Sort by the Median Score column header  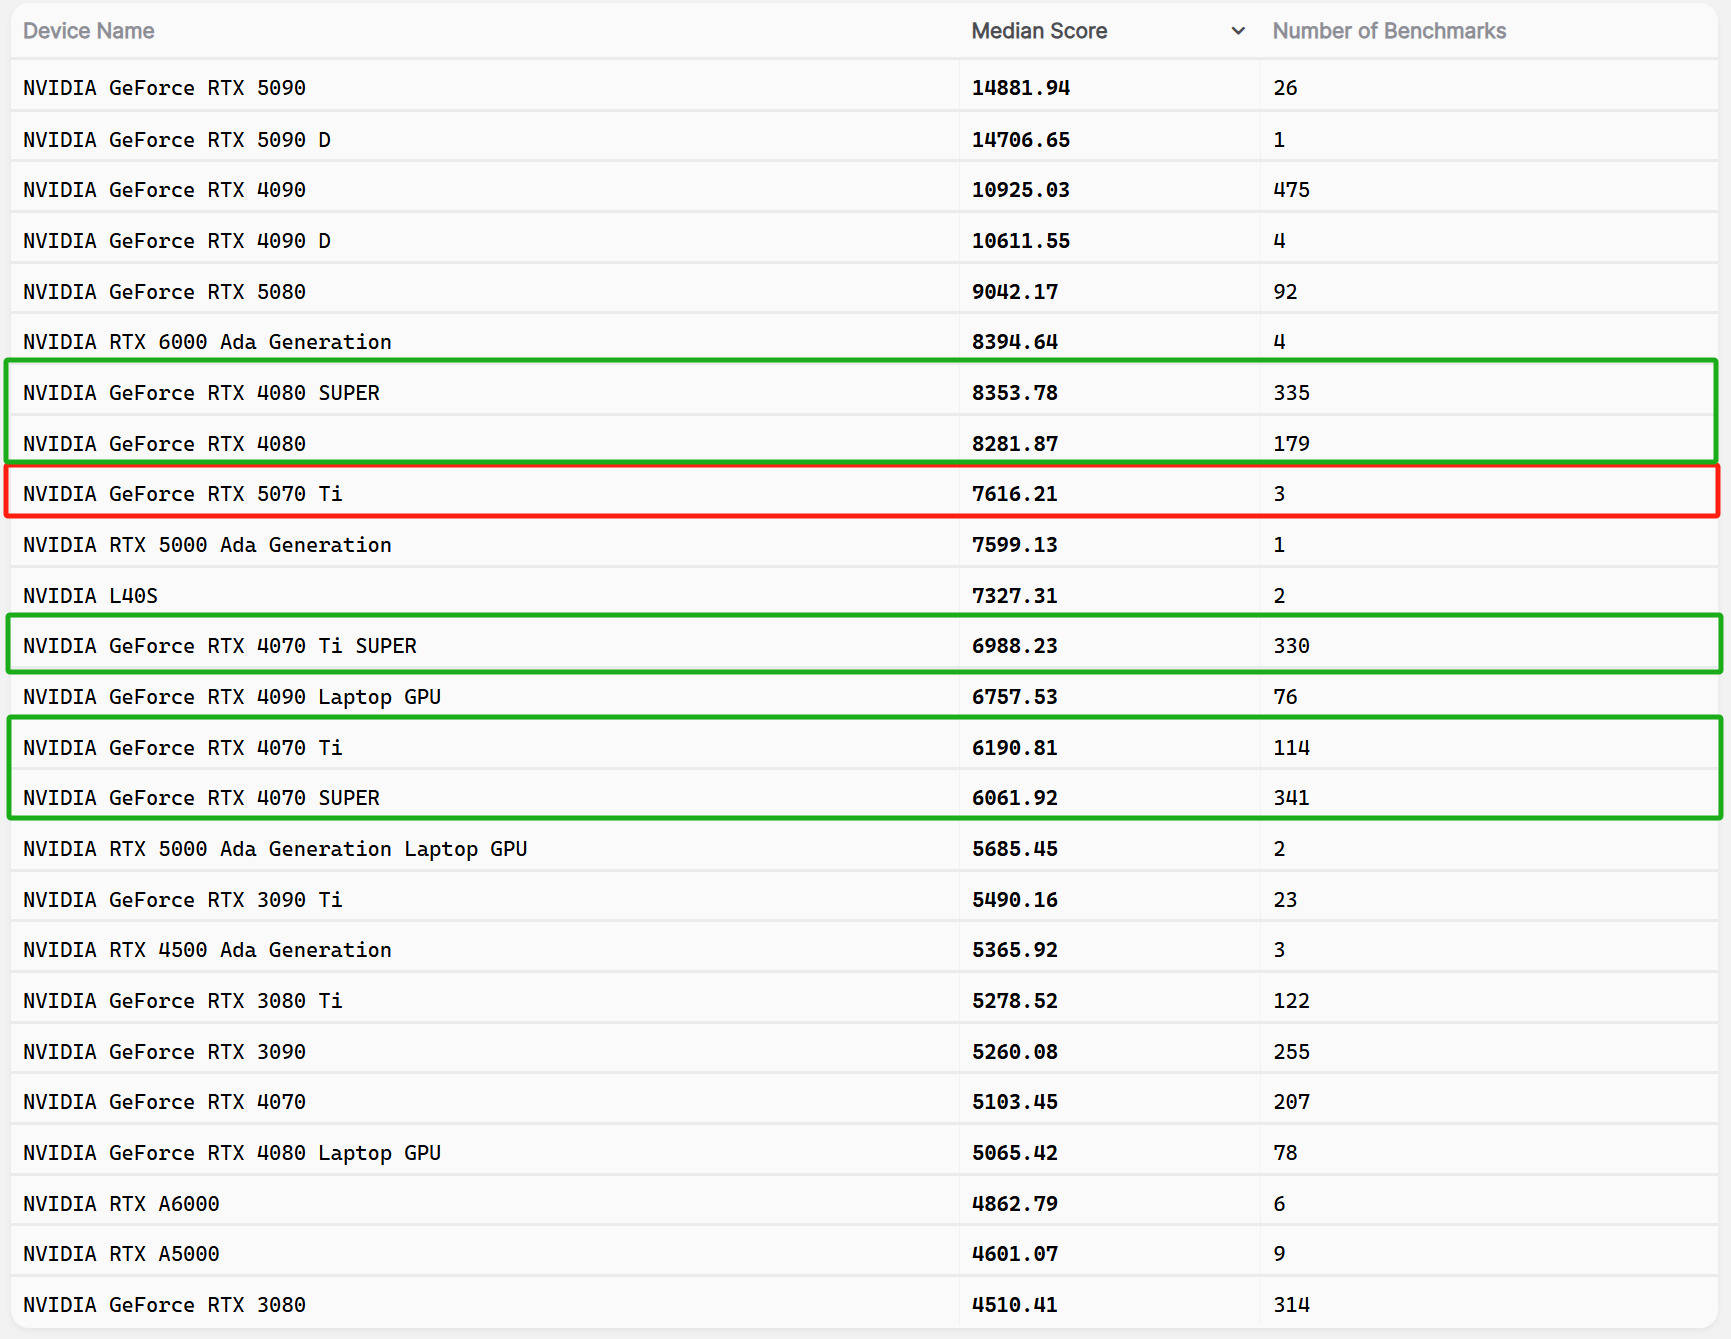tap(1039, 31)
